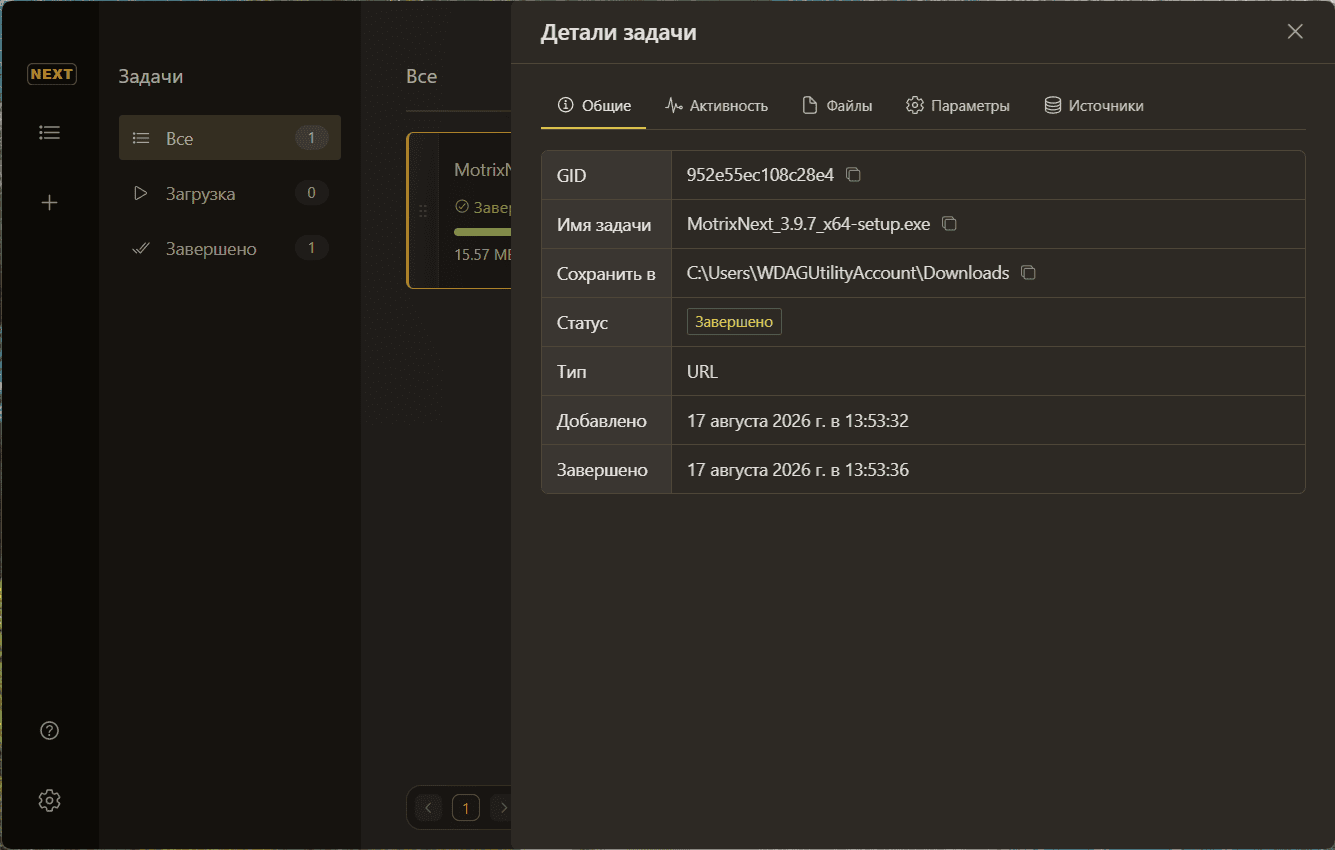The width and height of the screenshot is (1335, 850).
Task: Go to previous page in pagination
Action: tap(429, 807)
